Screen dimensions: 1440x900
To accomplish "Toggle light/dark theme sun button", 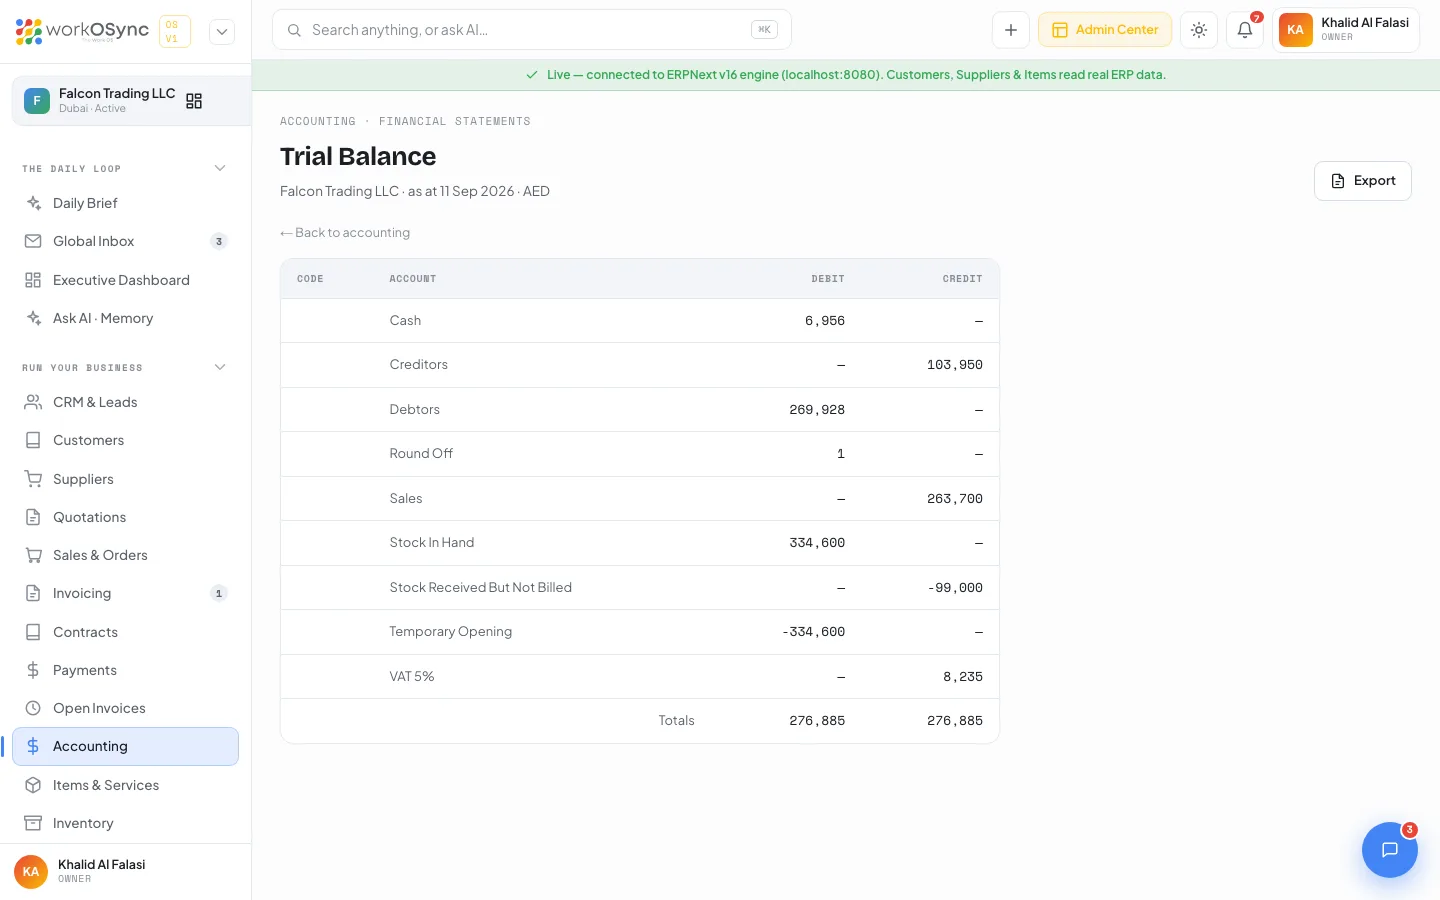I will click(x=1199, y=30).
